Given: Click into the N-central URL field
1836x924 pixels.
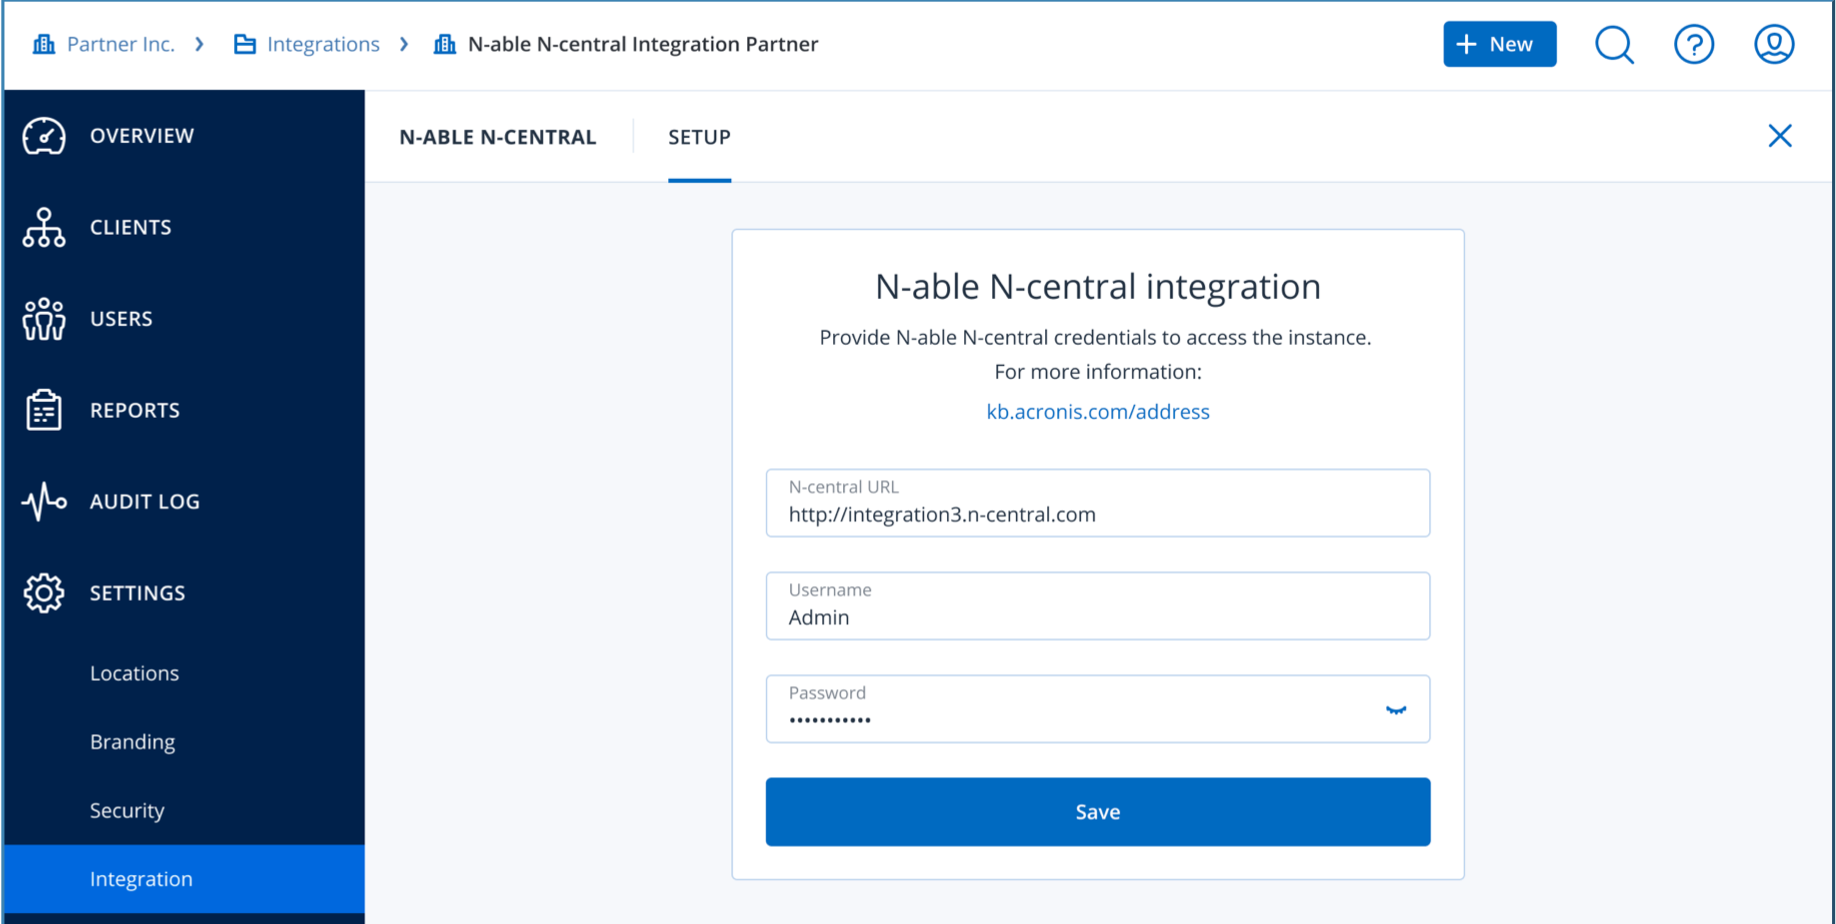Looking at the screenshot, I should tap(1097, 514).
